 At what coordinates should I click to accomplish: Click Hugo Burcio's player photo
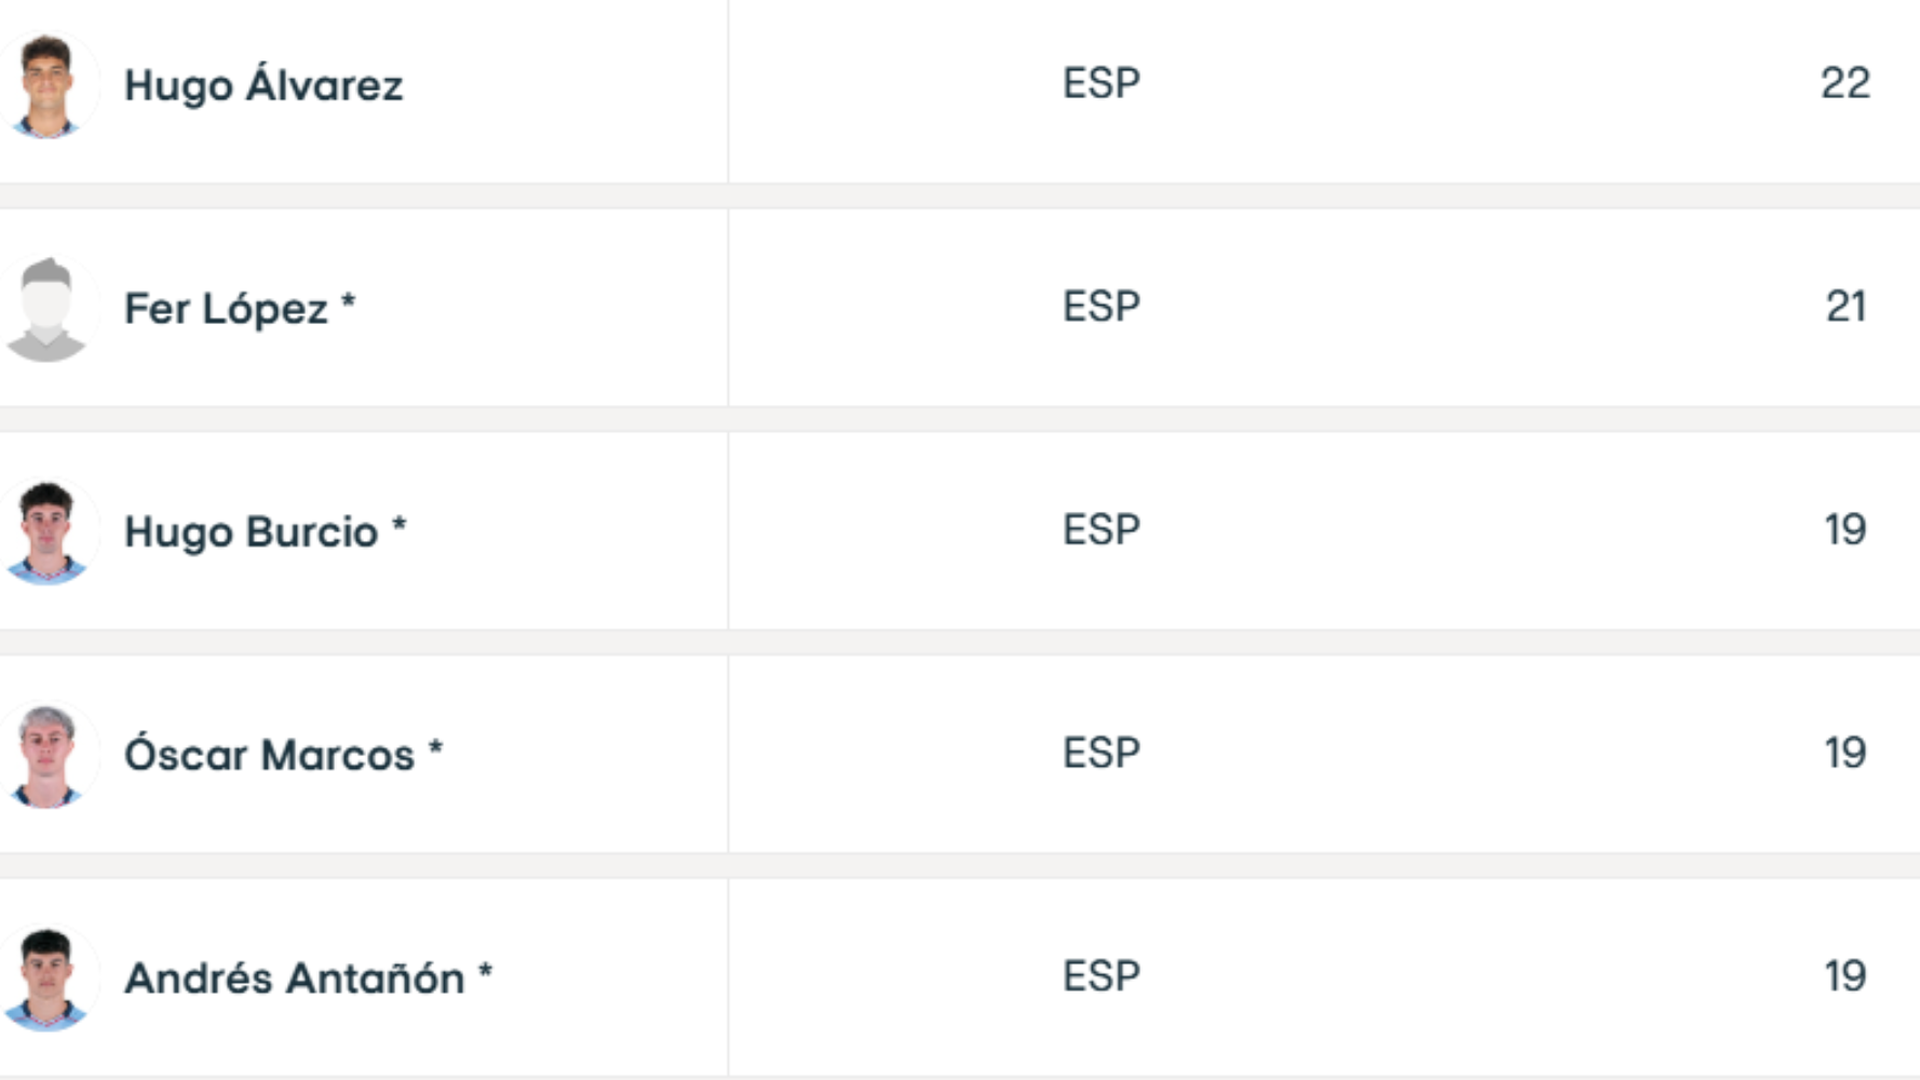point(47,531)
